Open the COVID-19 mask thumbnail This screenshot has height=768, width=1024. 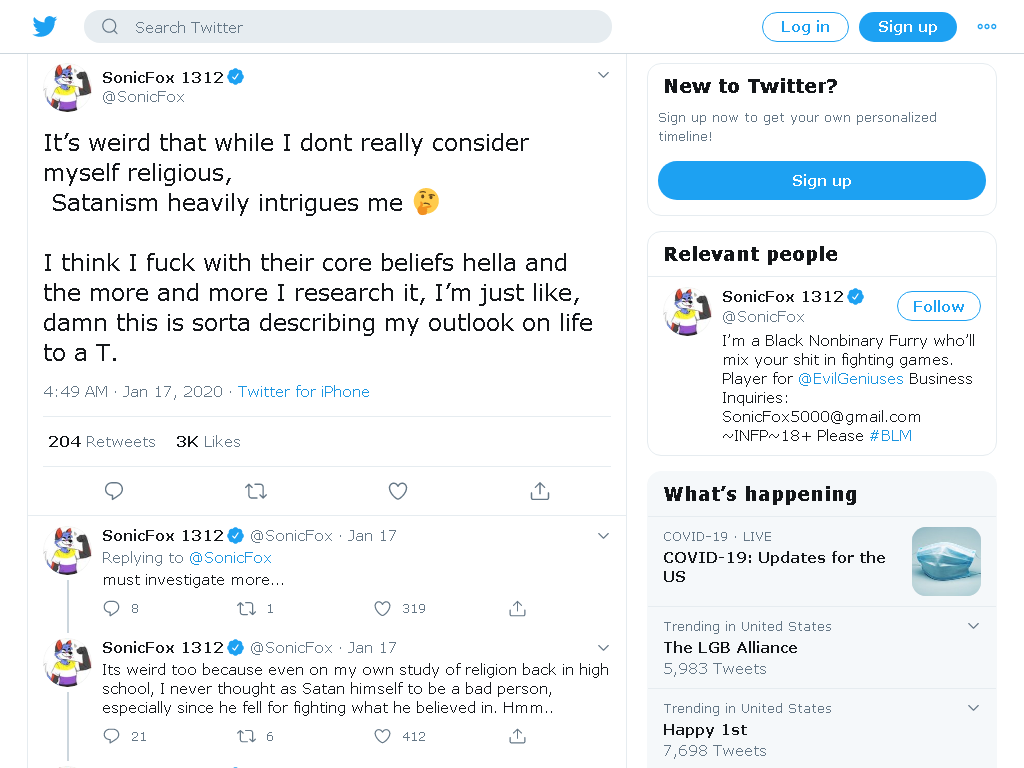click(946, 562)
